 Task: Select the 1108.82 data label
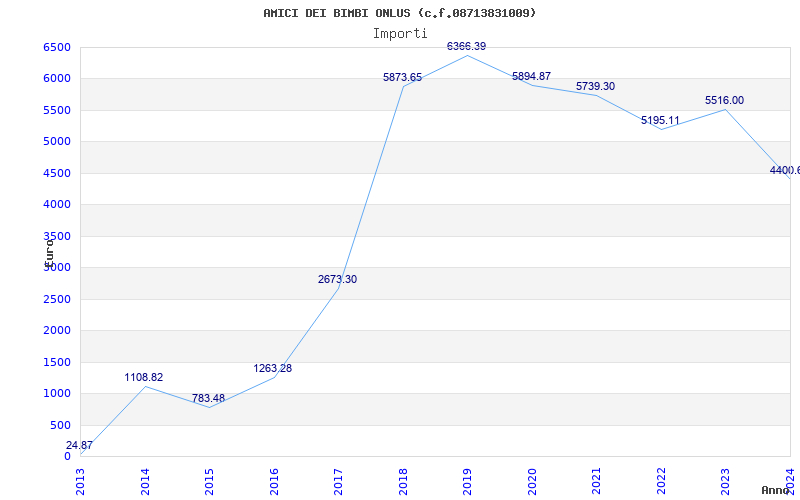[144, 378]
